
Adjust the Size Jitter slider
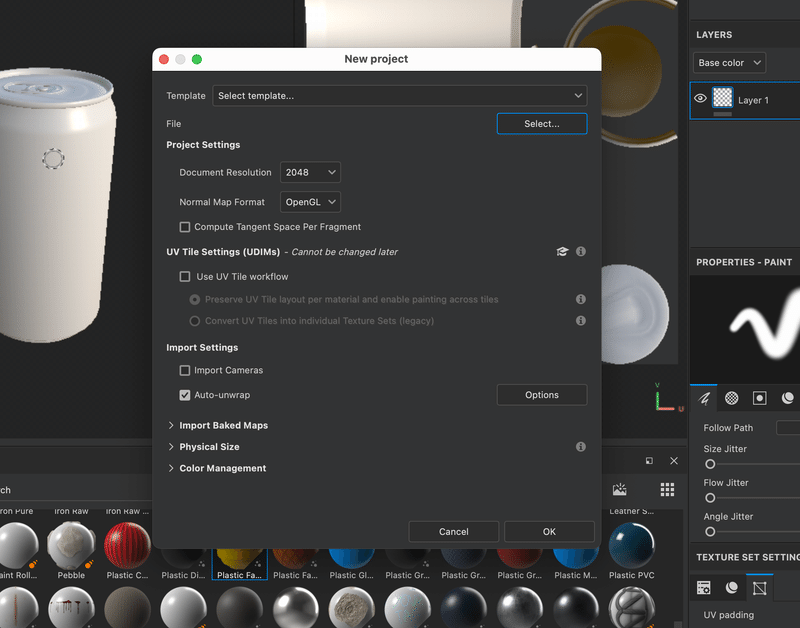coord(710,464)
